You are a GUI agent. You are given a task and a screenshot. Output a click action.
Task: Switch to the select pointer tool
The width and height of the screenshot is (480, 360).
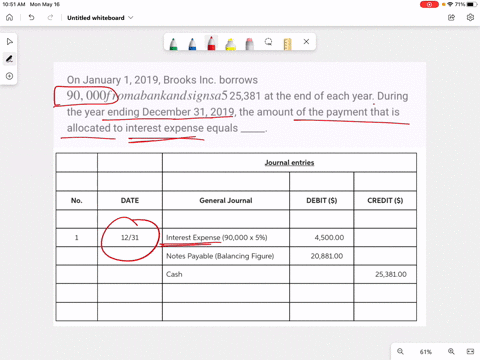(x=9, y=42)
